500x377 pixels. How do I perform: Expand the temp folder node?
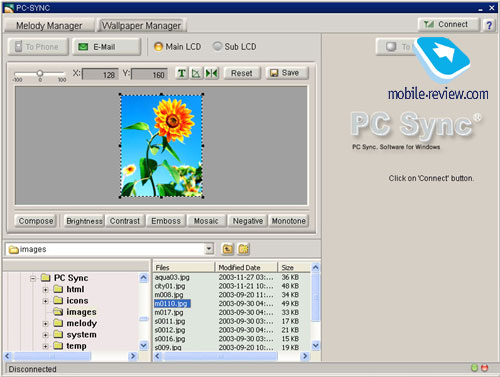46,346
